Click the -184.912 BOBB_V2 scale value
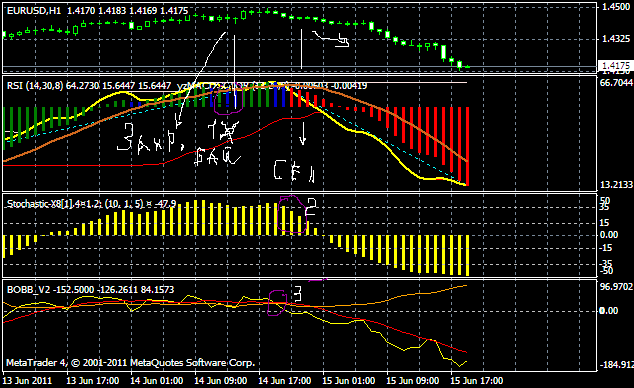634x388 pixels. click(x=616, y=365)
